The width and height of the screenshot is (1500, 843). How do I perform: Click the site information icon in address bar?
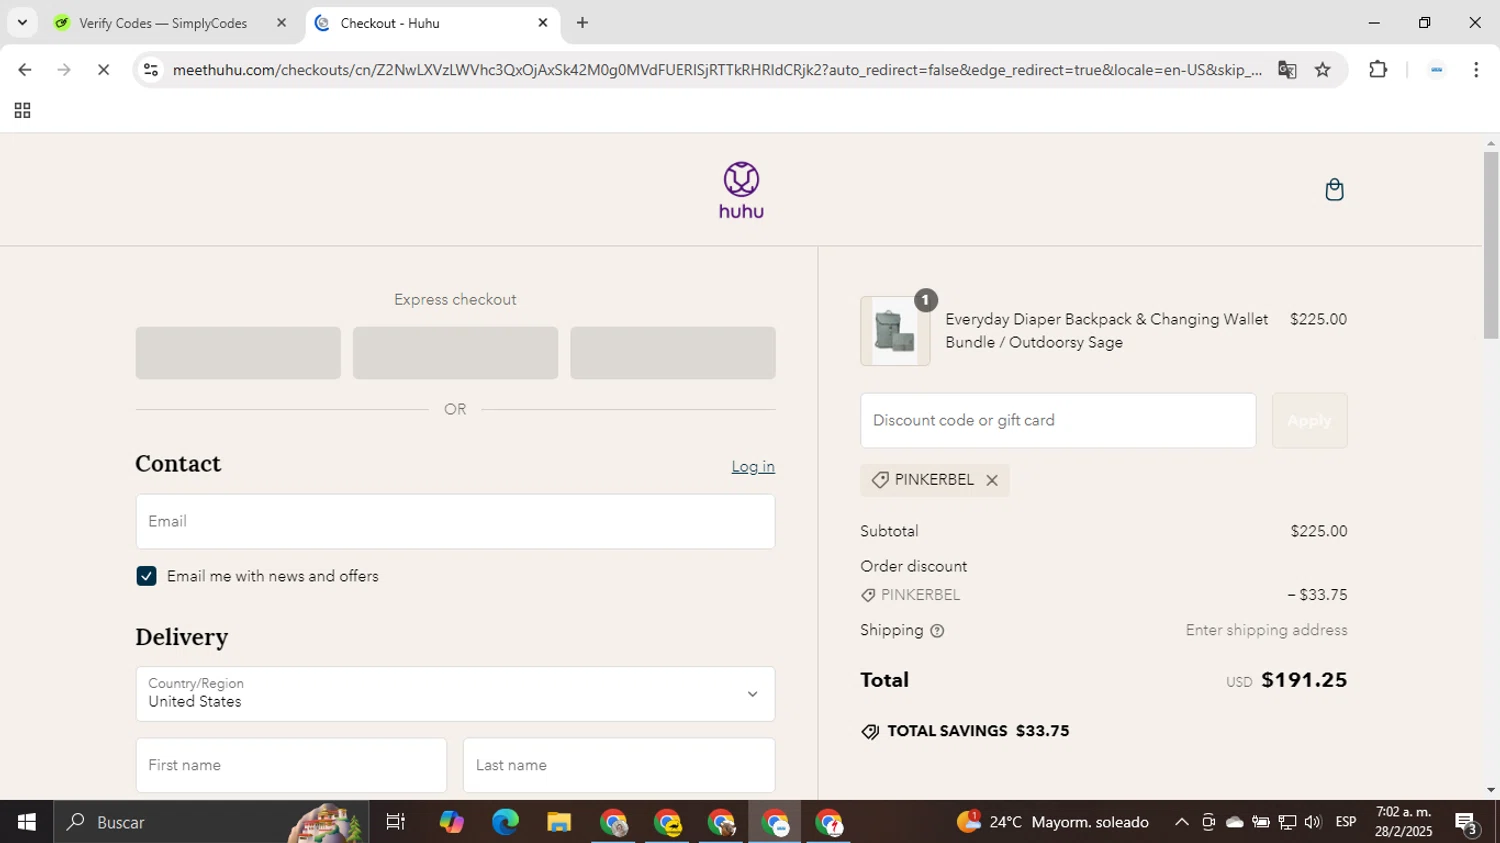[x=151, y=70]
